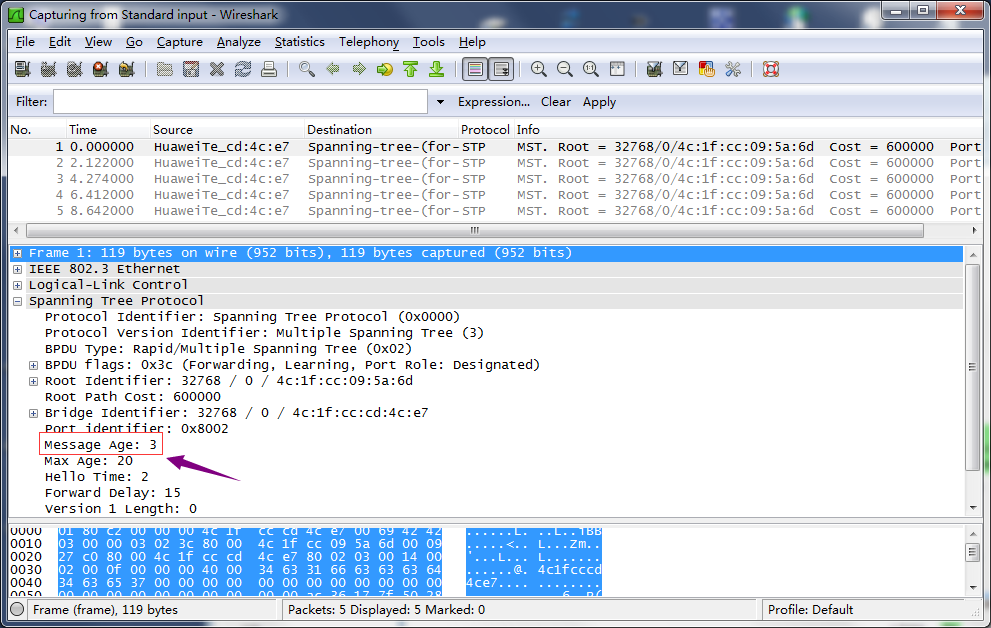Expand the Logical-Link Control node
This screenshot has height=628, width=991.
pyautogui.click(x=18, y=285)
